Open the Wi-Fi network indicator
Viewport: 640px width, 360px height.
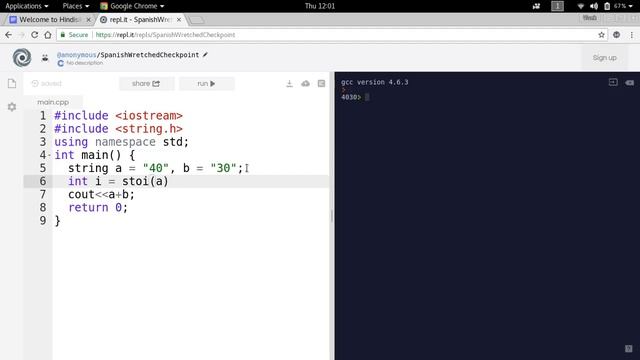[580, 6]
